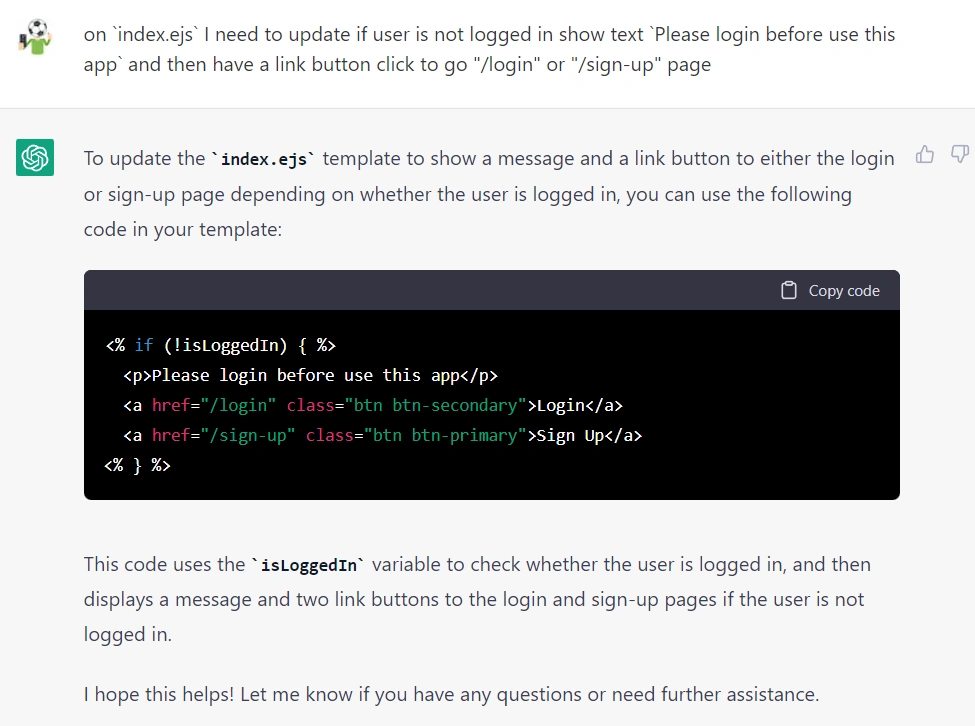
Task: Click the code line with href="/login"
Action: 373,405
